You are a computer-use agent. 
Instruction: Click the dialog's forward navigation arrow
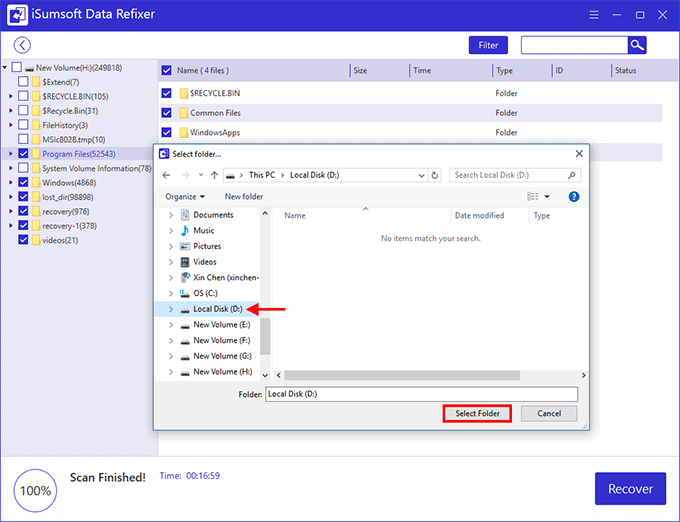185,175
